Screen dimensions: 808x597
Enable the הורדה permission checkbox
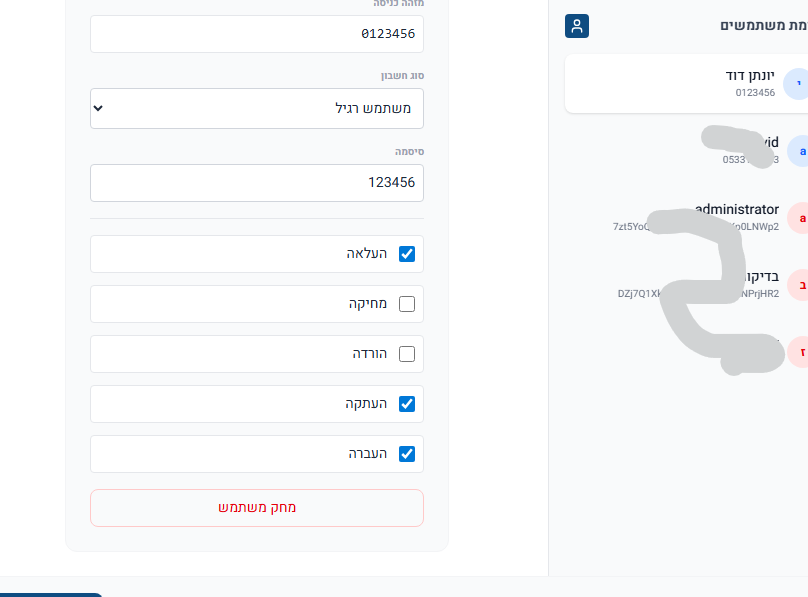coord(407,354)
